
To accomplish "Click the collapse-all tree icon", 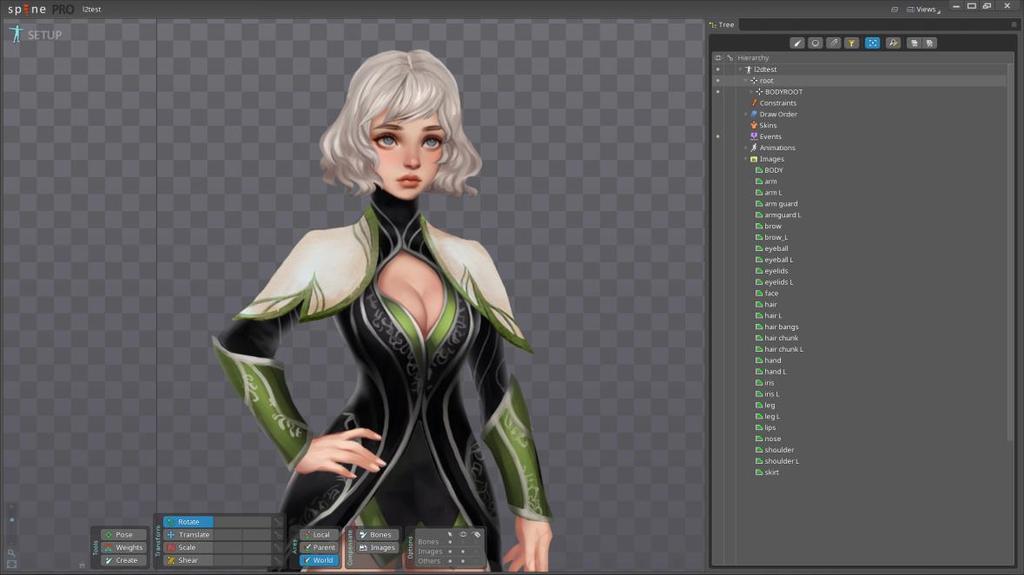I will 930,43.
